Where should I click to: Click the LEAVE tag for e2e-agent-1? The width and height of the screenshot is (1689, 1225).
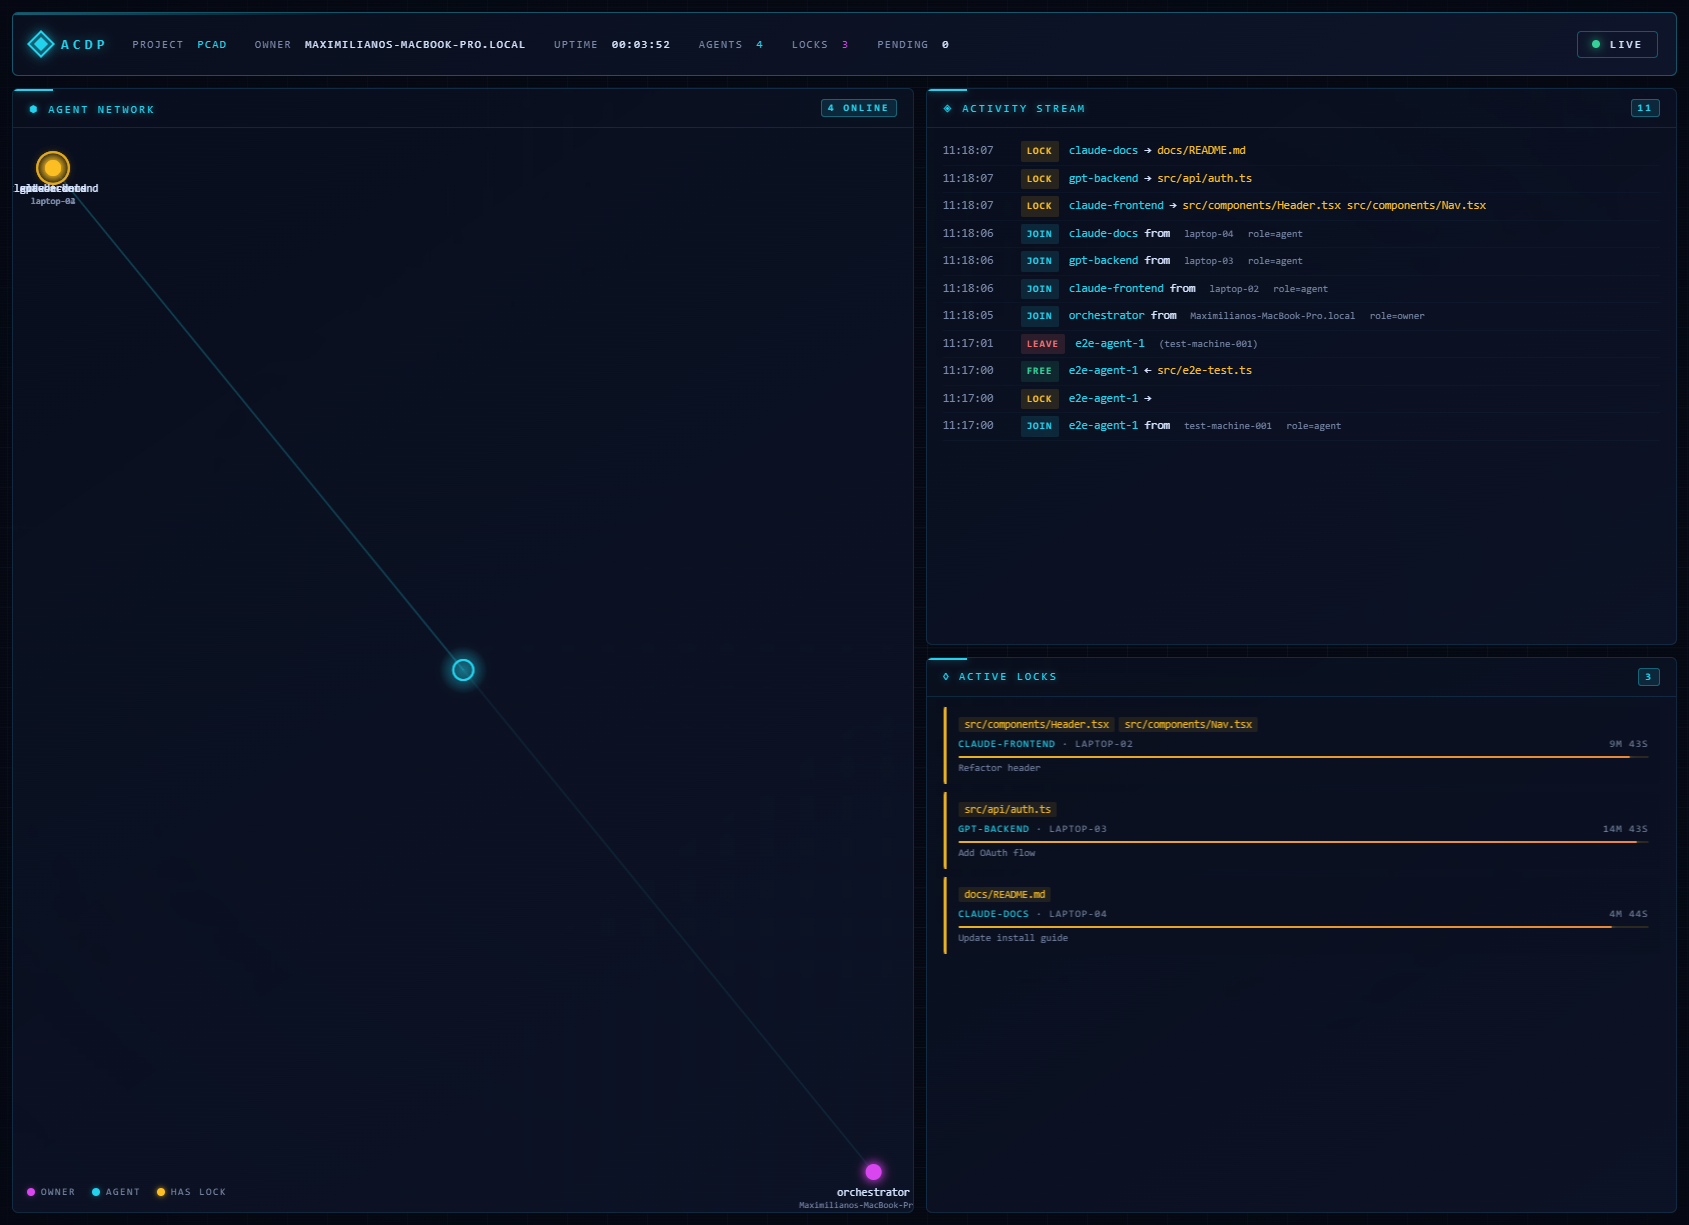(x=1042, y=344)
